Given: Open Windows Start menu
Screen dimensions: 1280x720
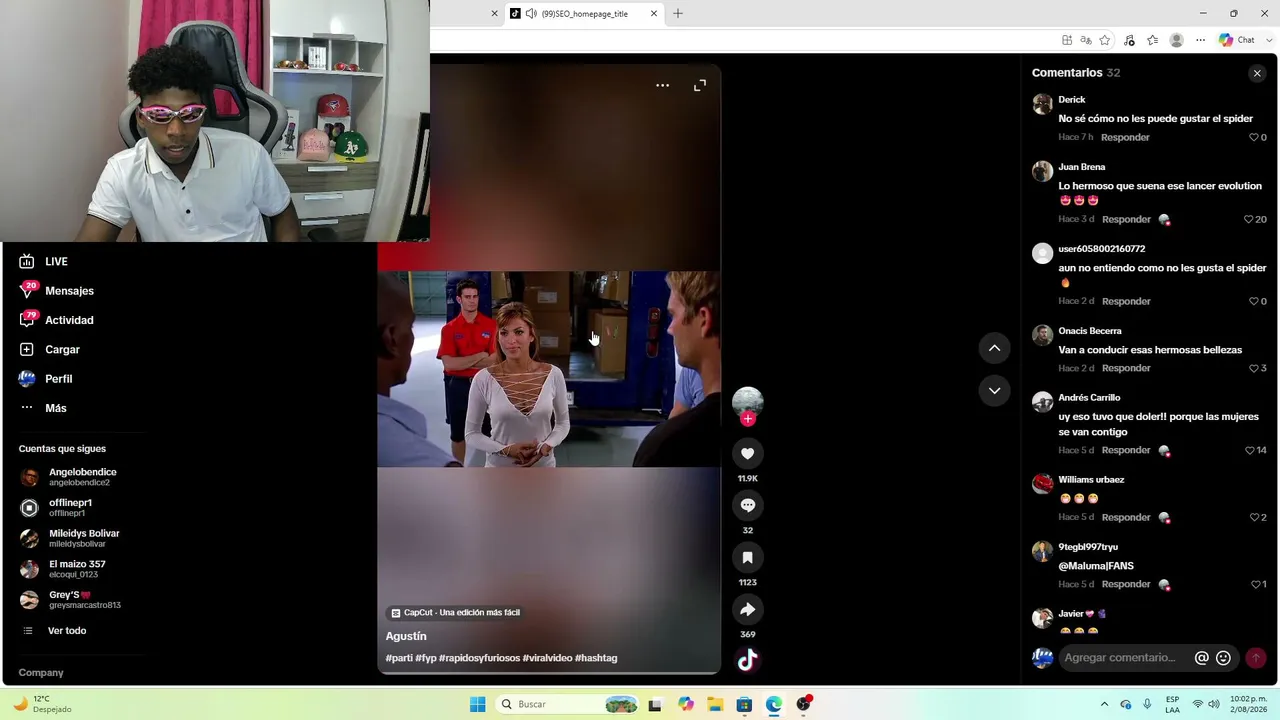Looking at the screenshot, I should tap(478, 704).
